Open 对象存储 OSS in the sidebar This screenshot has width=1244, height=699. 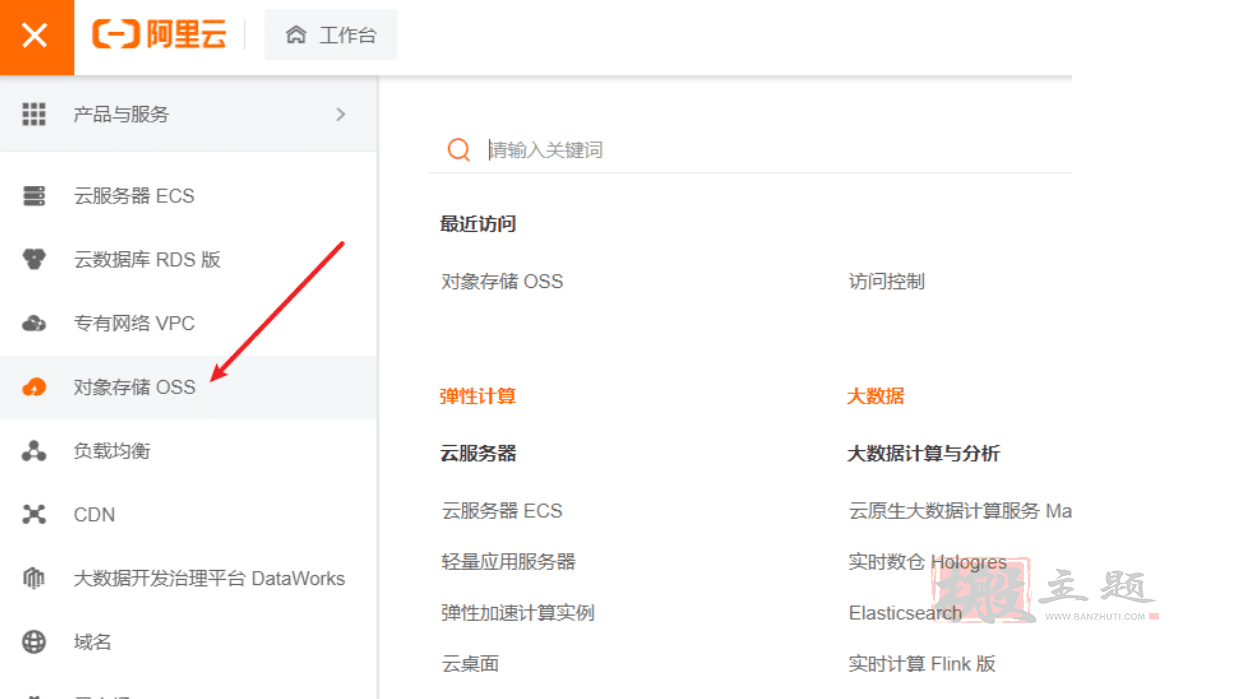coord(188,387)
